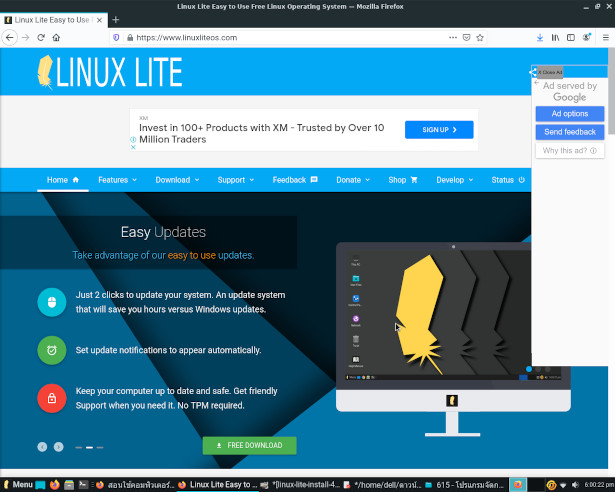Click the volume icon in system tray
Image resolution: width=615 pixels, height=492 pixels.
click(x=575, y=485)
